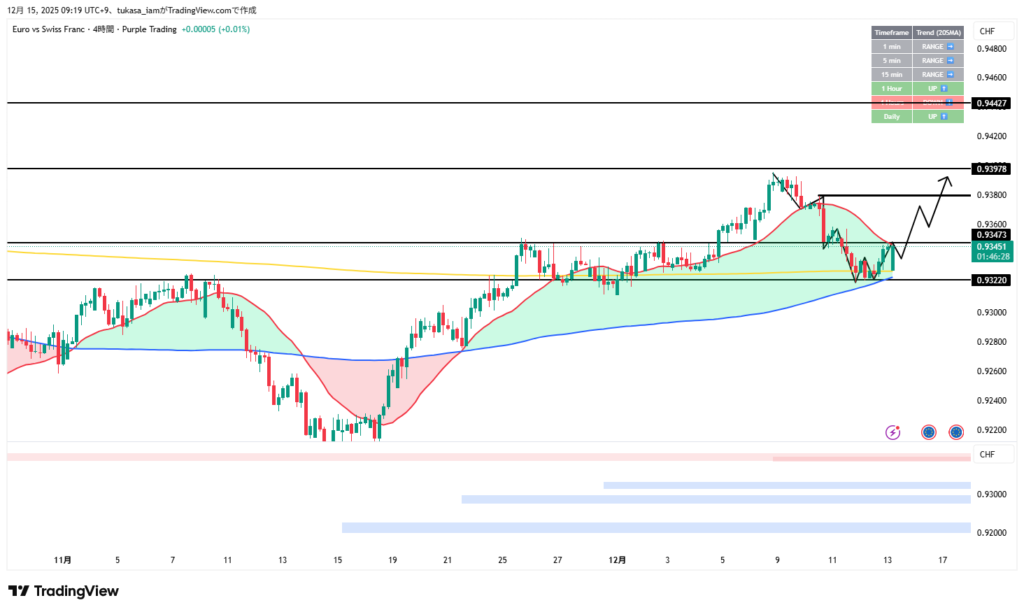Open the CHF currency selector at top right
The image size is (1024, 612).
(987, 31)
